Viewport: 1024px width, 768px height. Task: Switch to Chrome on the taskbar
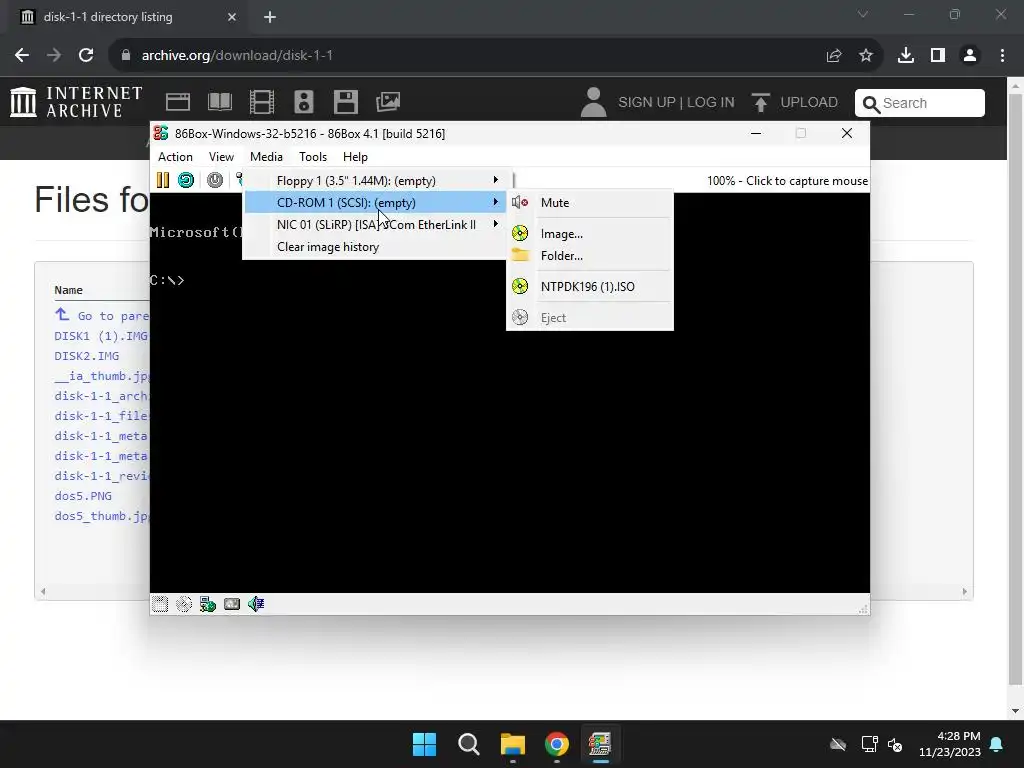pyautogui.click(x=556, y=744)
